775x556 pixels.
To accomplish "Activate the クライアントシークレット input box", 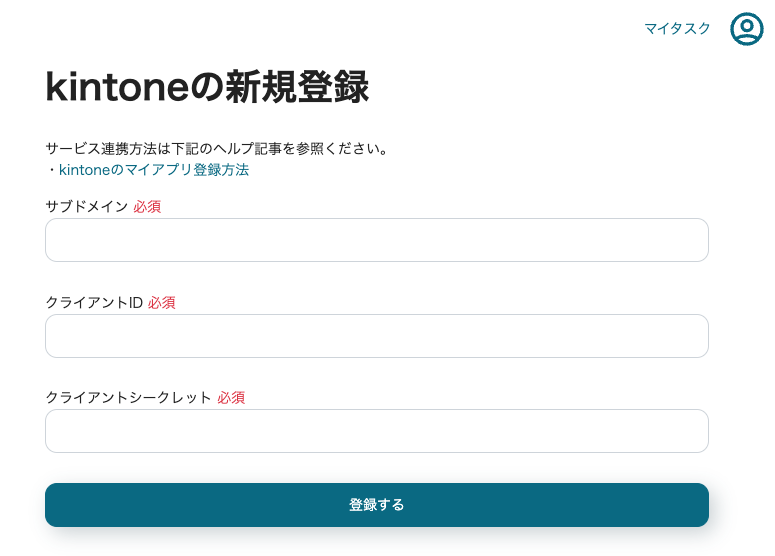I will point(377,431).
